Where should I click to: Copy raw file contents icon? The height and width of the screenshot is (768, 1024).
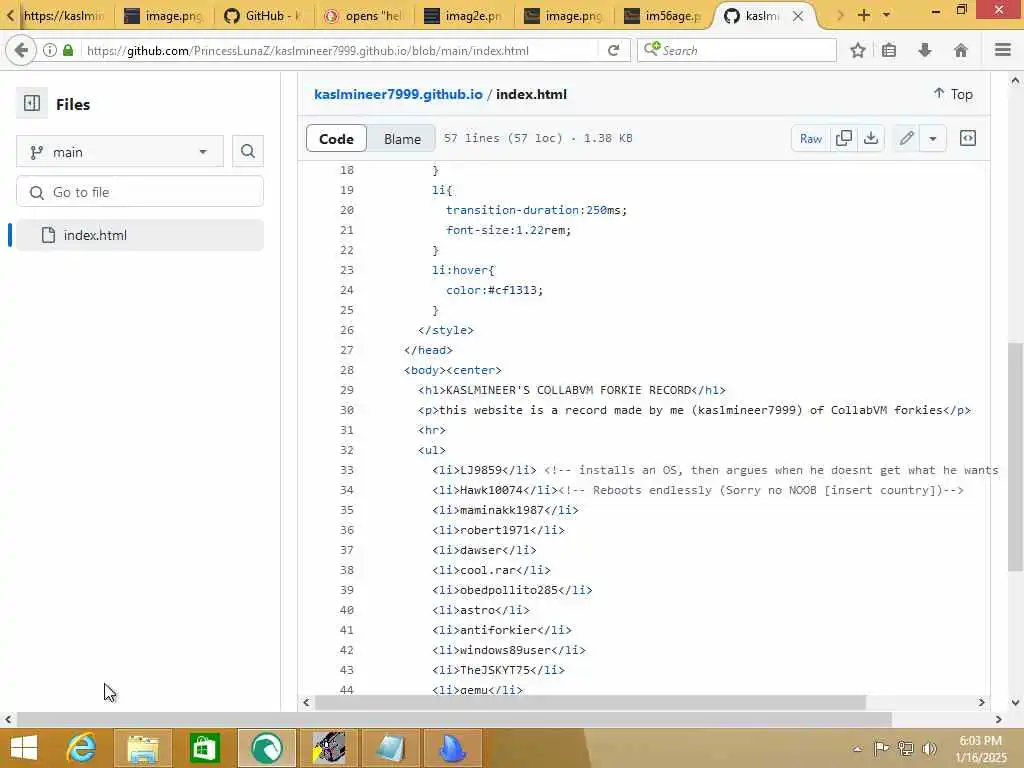tap(844, 138)
